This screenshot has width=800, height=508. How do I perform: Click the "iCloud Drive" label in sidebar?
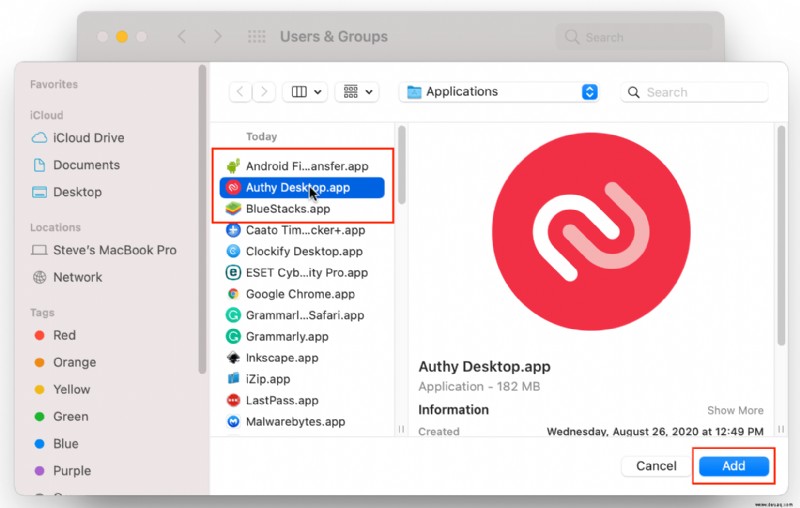[89, 138]
